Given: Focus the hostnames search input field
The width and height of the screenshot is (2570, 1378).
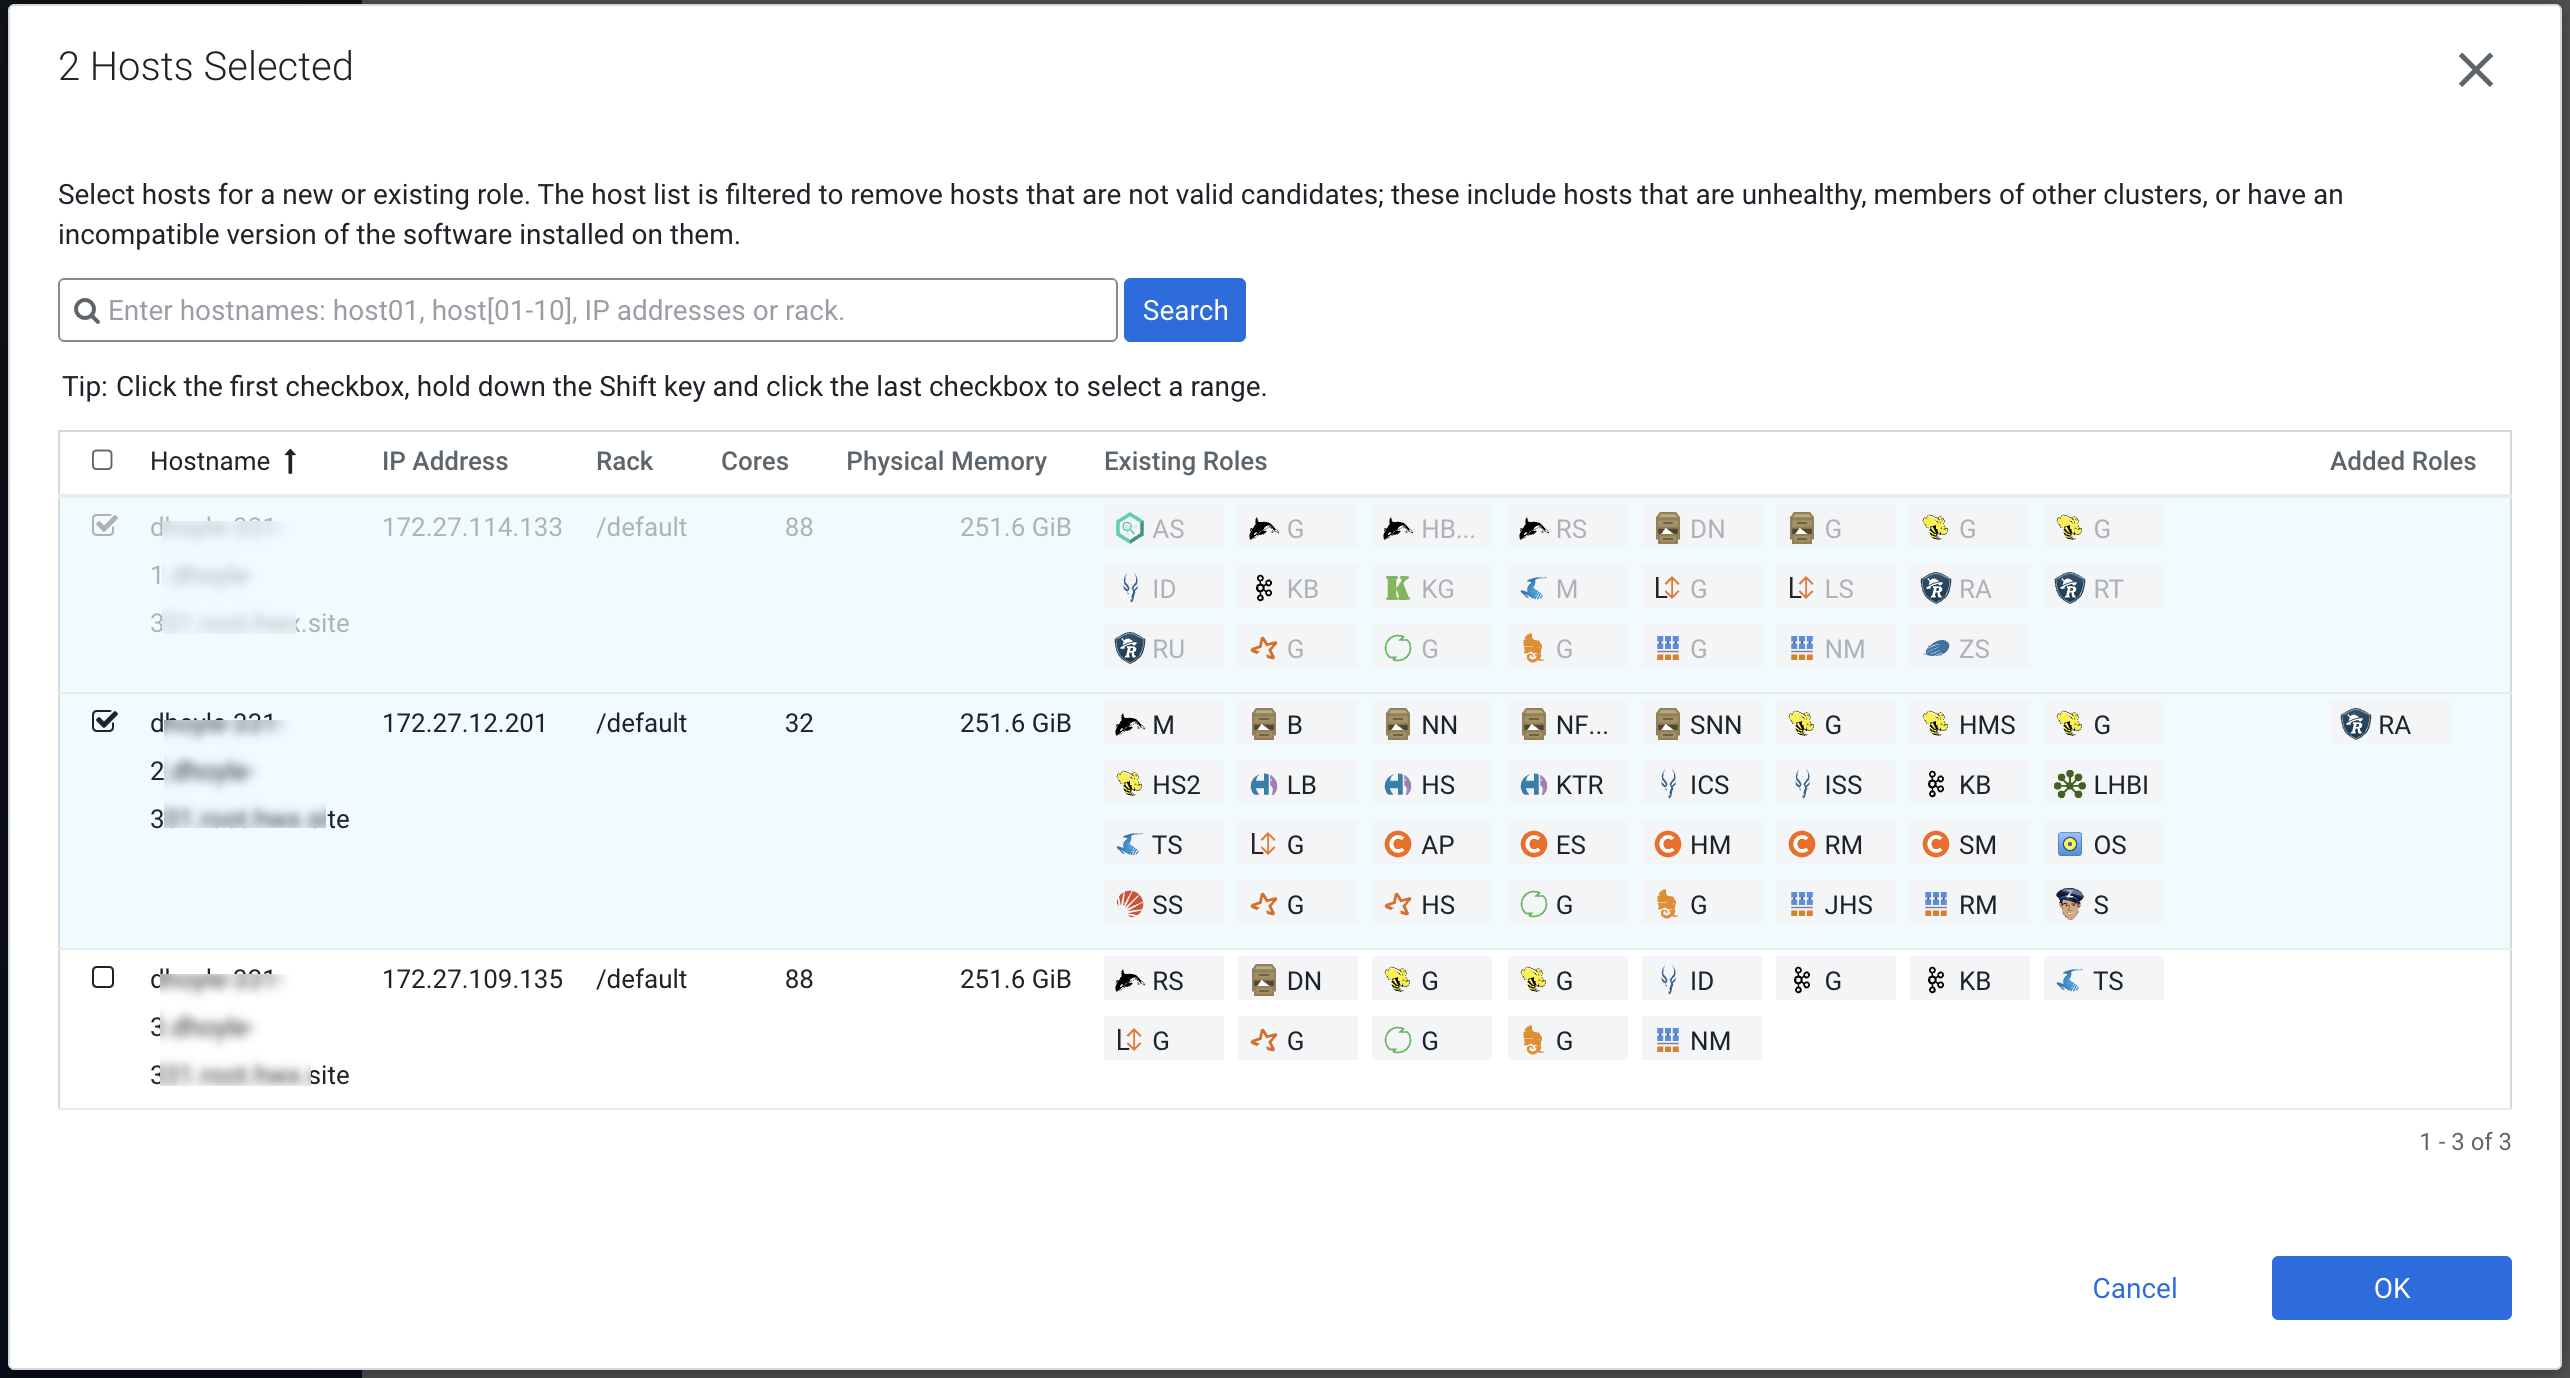Looking at the screenshot, I should pyautogui.click(x=600, y=310).
